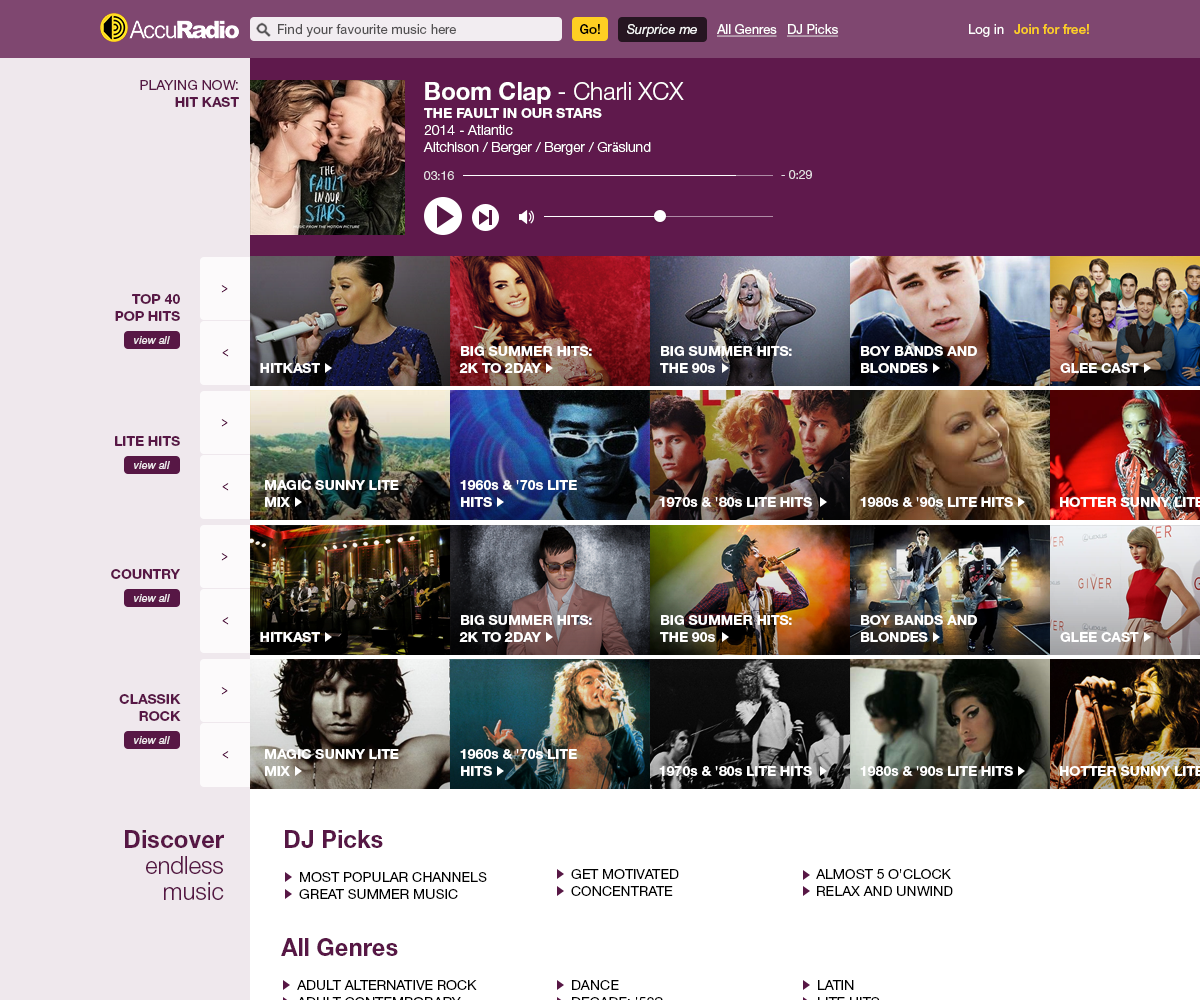Click the search magnifier icon
The width and height of the screenshot is (1200, 1000).
pyautogui.click(x=263, y=30)
